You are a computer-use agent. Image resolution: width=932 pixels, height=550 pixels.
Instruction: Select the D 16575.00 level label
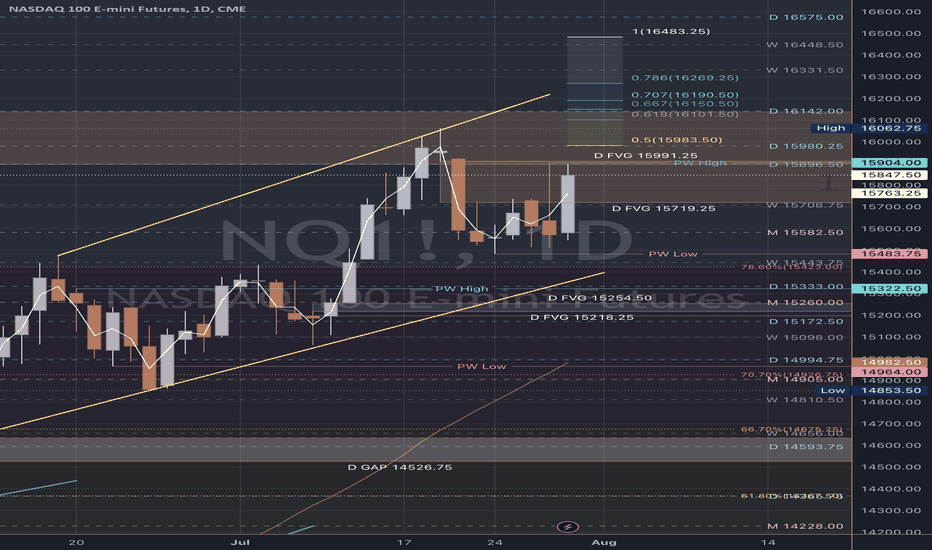806,17
